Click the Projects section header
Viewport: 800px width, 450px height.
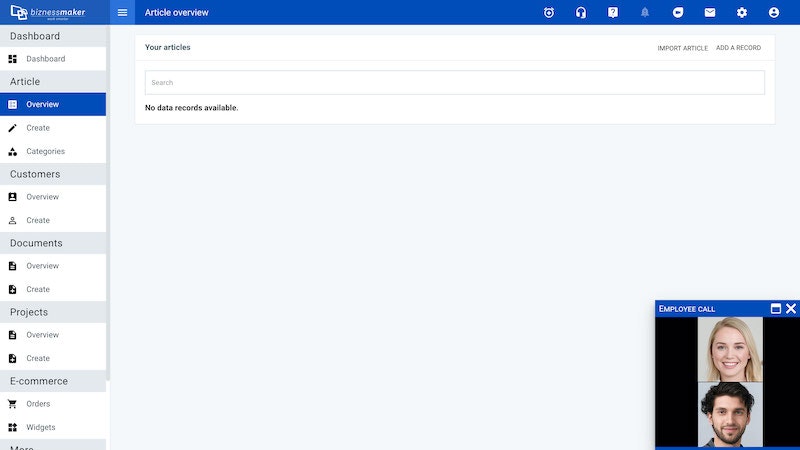point(53,312)
